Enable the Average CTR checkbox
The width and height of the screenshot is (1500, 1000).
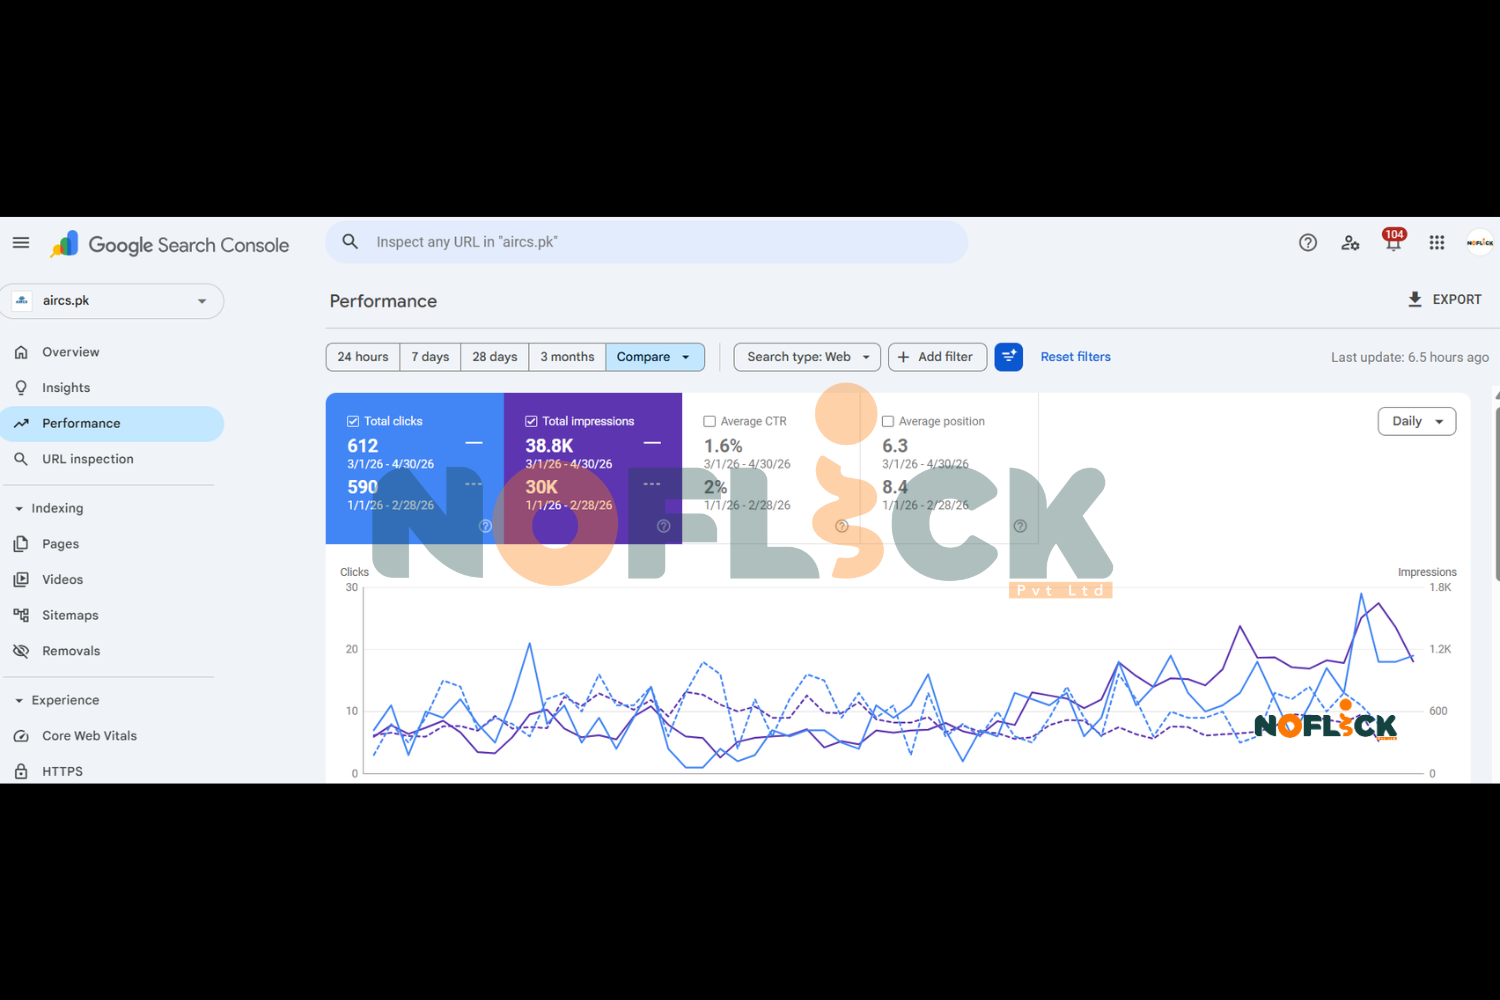tap(709, 422)
